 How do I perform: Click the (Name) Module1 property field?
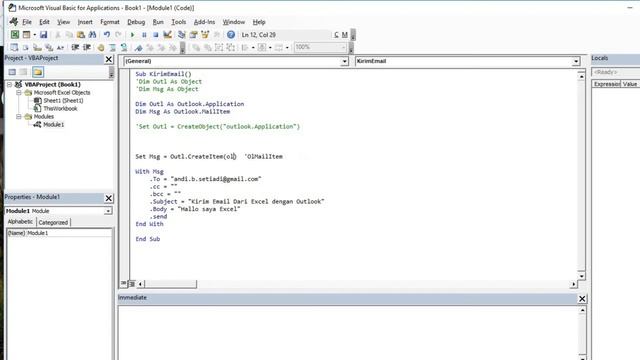point(59,233)
